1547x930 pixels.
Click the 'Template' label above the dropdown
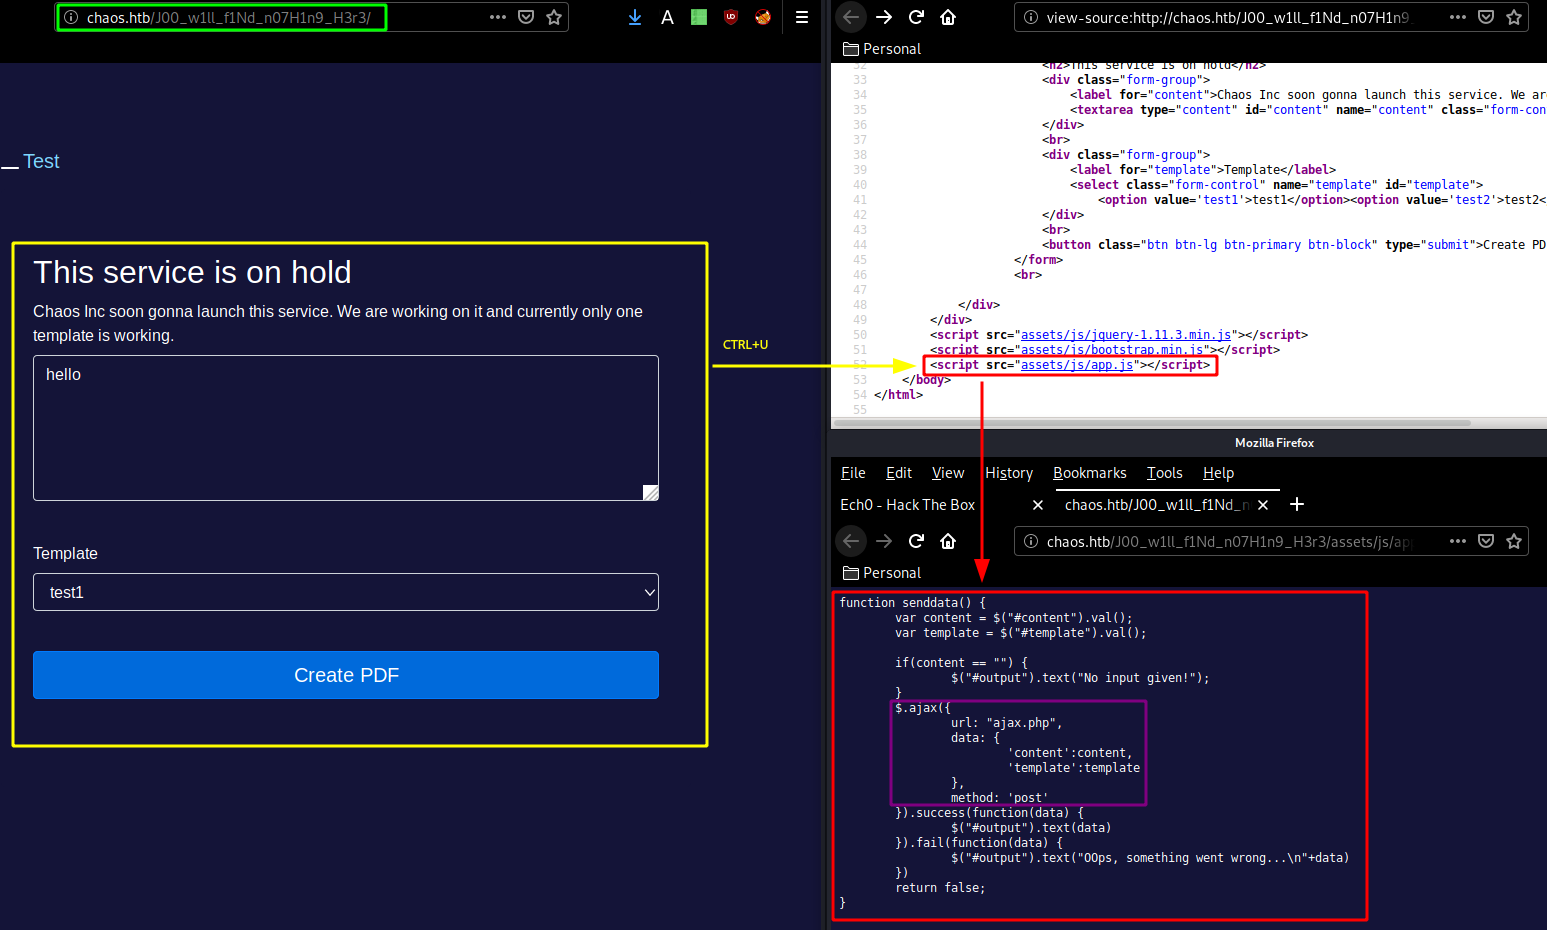(x=65, y=553)
